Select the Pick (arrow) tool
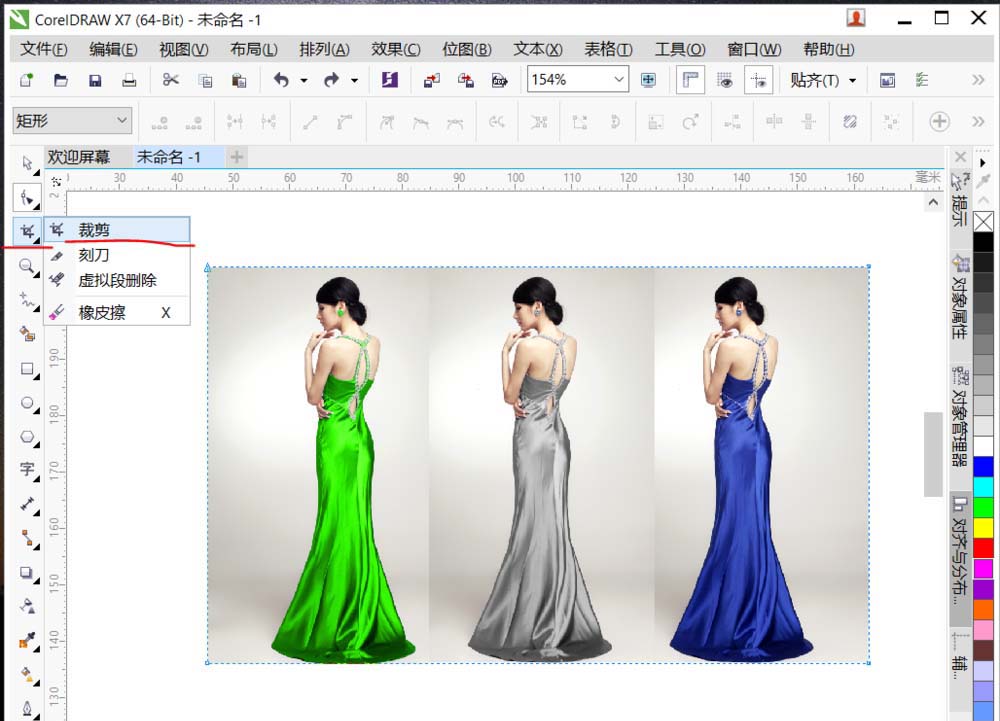 pyautogui.click(x=27, y=163)
